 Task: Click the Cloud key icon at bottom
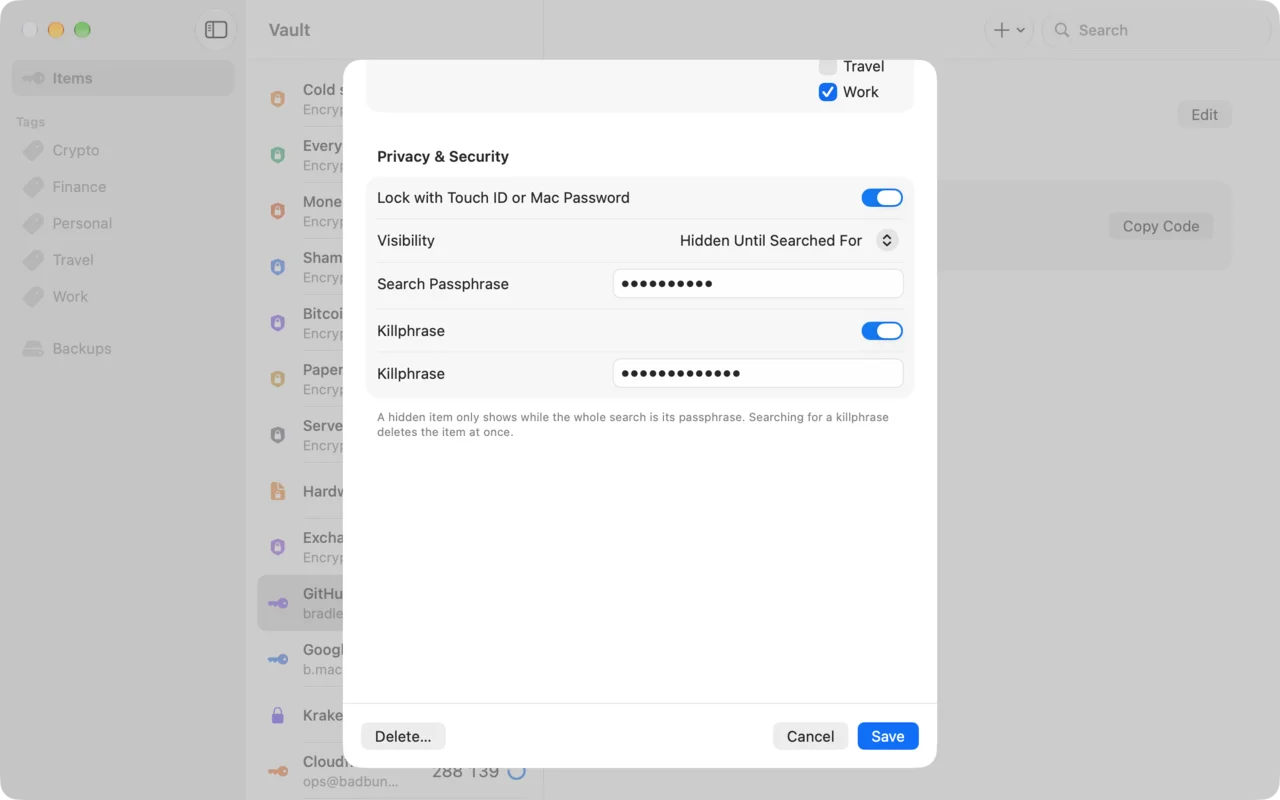[x=278, y=771]
